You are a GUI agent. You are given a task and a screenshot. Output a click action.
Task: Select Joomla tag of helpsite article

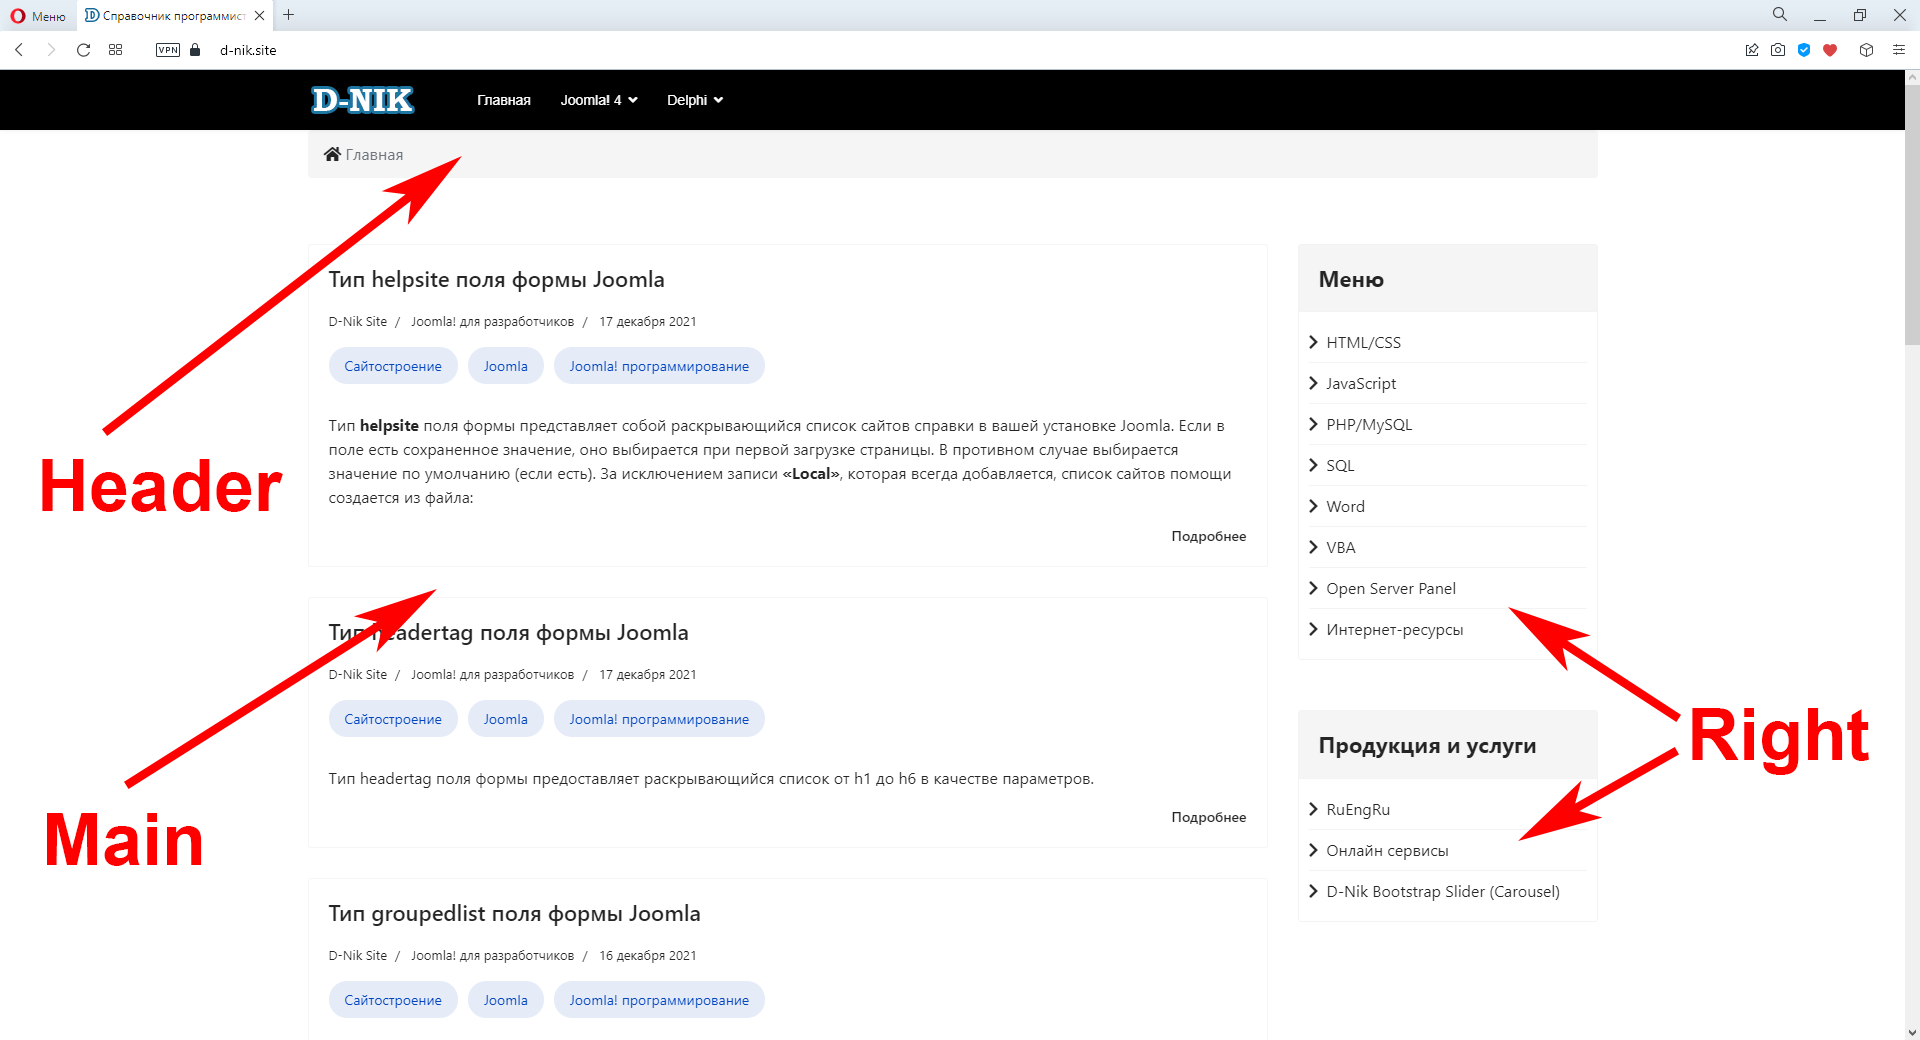505,366
